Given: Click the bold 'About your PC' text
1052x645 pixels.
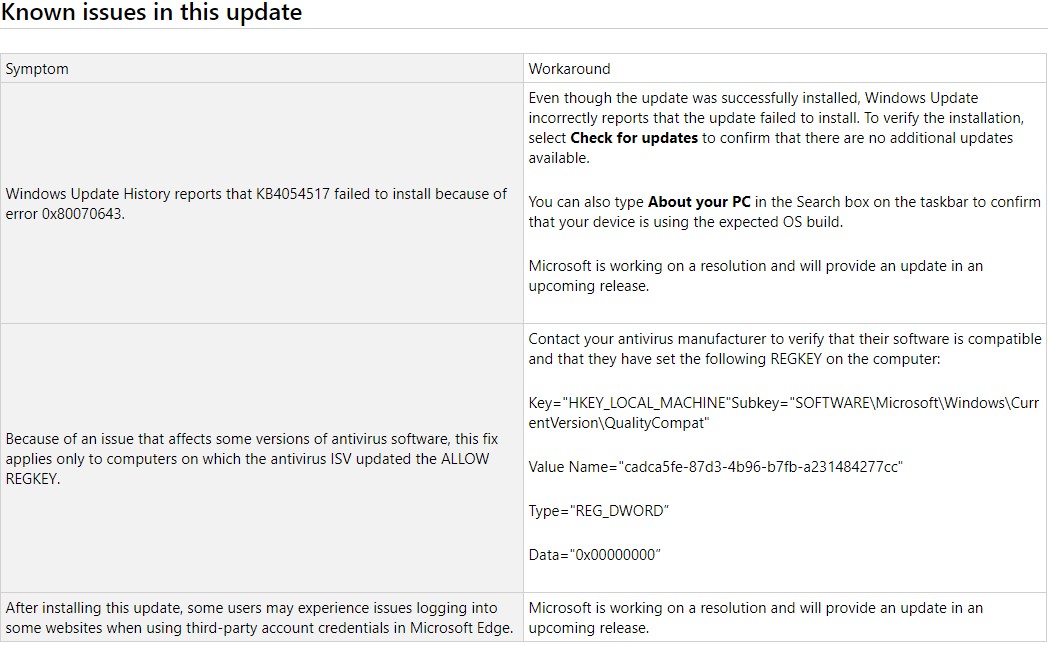Looking at the screenshot, I should (x=699, y=202).
